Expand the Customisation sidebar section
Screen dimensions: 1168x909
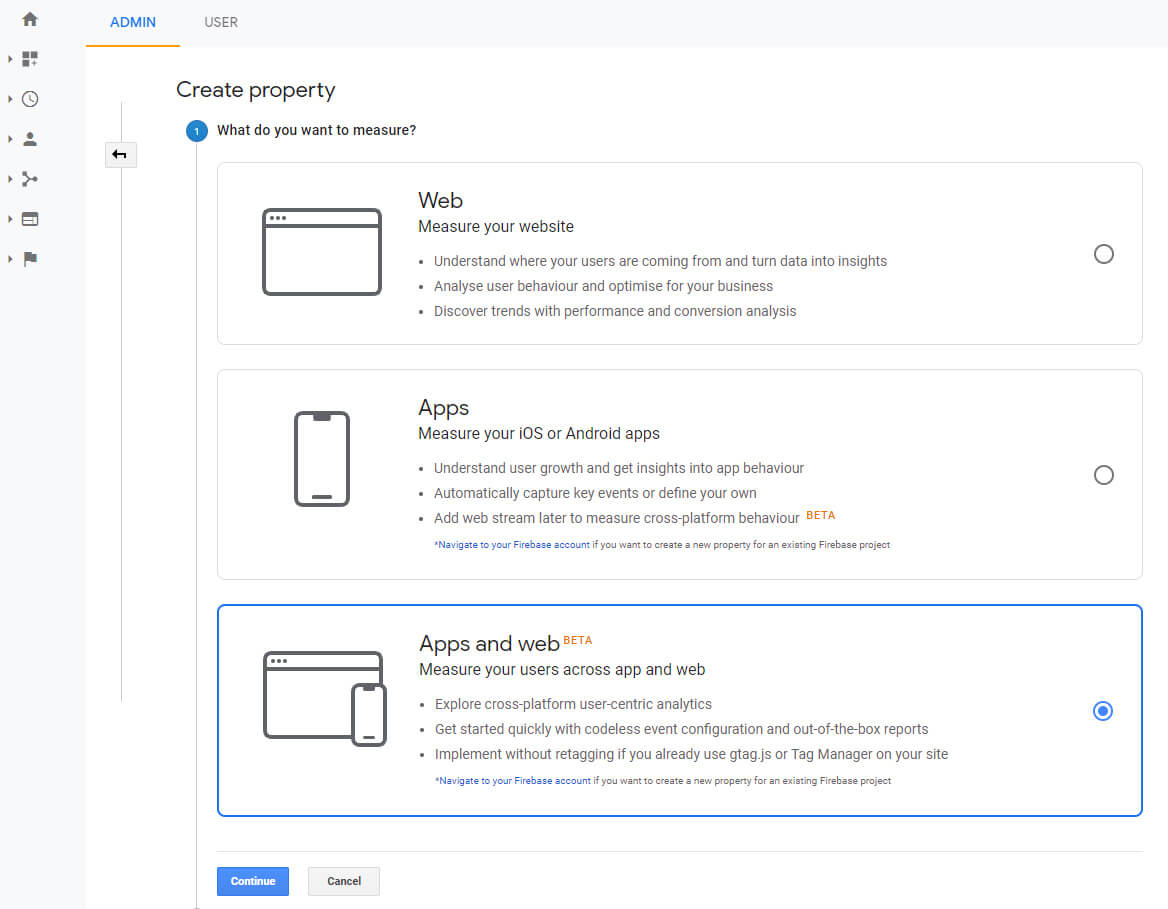tap(10, 58)
